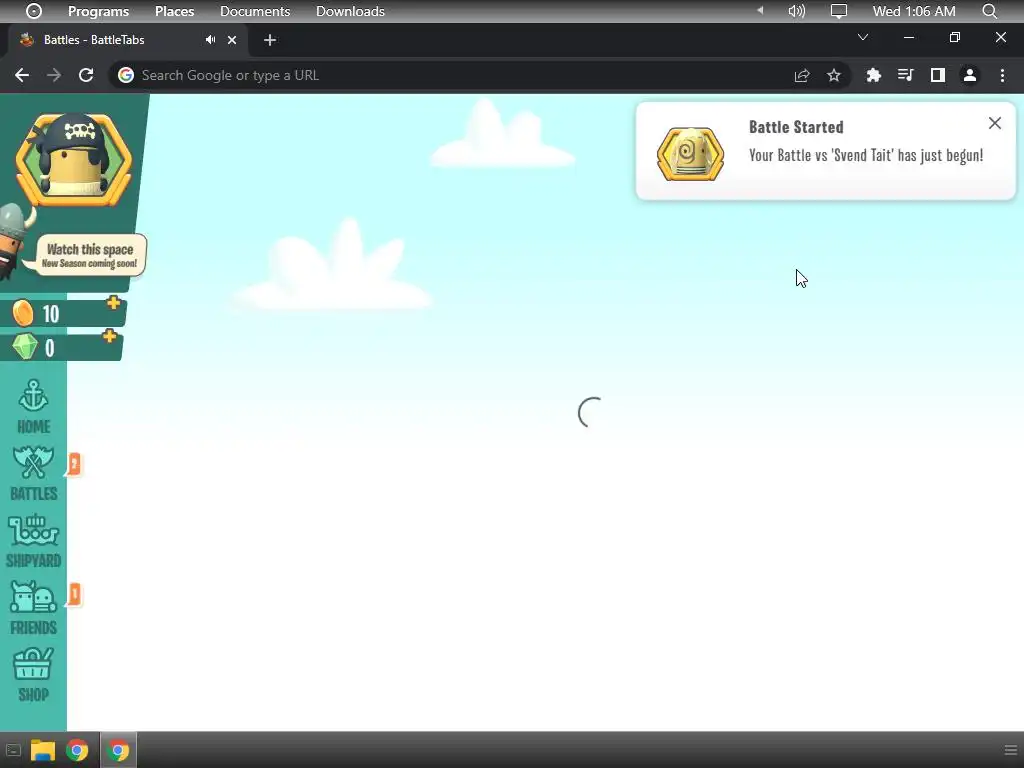Click the Wed 1:06 AM clock
1024x768 pixels.
(x=914, y=11)
